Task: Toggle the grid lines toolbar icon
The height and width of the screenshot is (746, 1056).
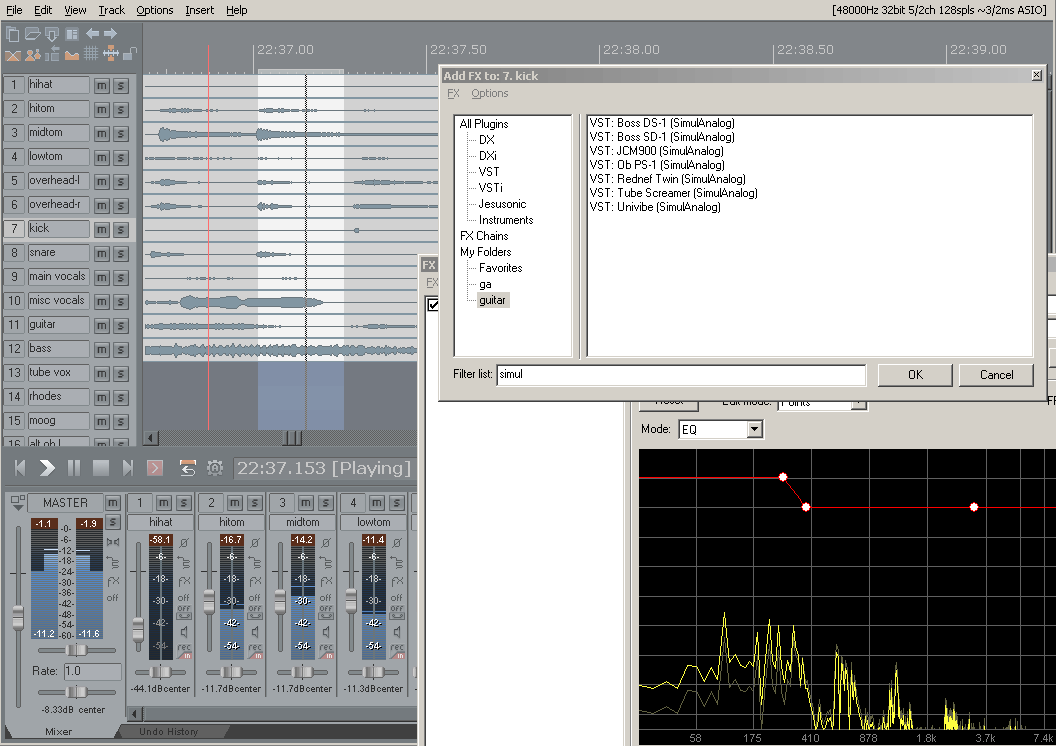Action: coord(91,54)
